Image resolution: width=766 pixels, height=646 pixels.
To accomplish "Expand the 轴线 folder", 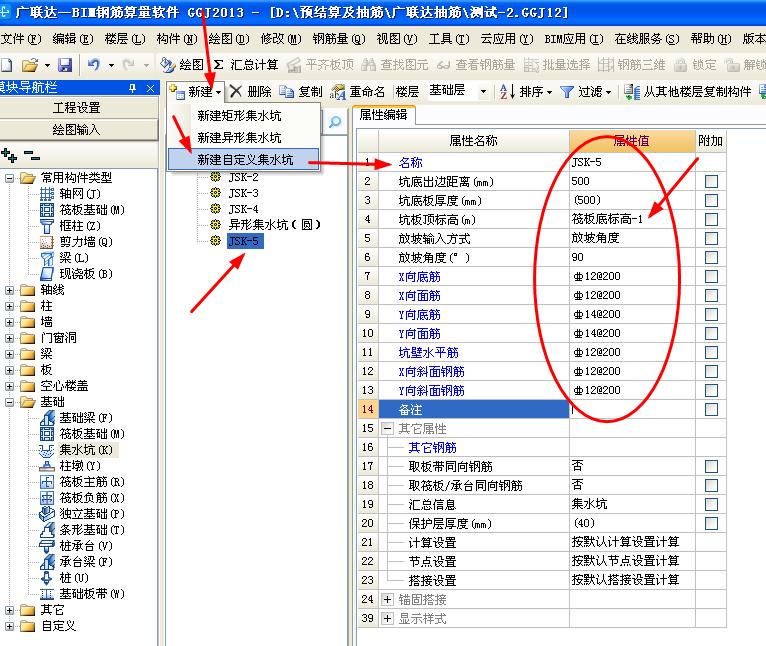I will tap(9, 290).
